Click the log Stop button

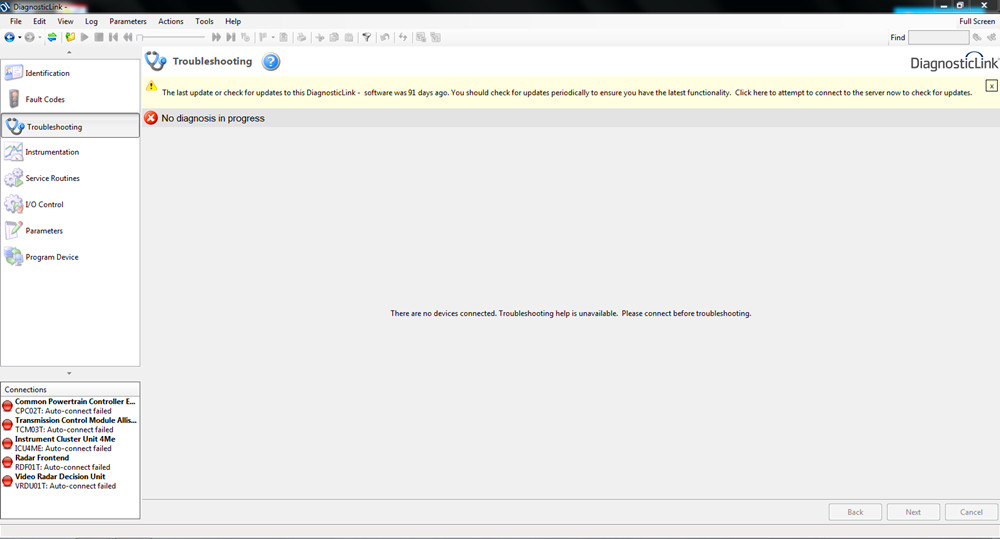(x=99, y=38)
